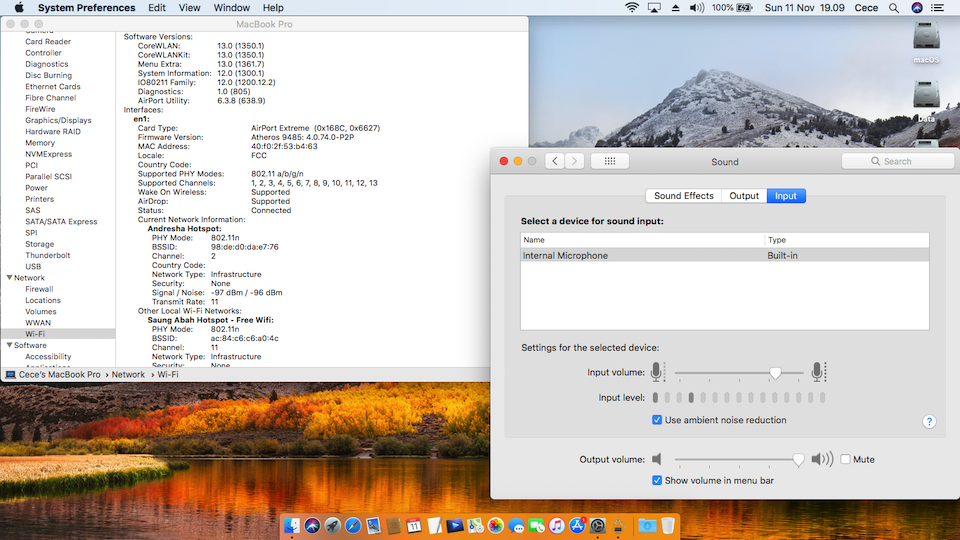Image resolution: width=960 pixels, height=540 pixels.
Task: Toggle Use ambient noise reduction checkbox
Action: tap(657, 420)
